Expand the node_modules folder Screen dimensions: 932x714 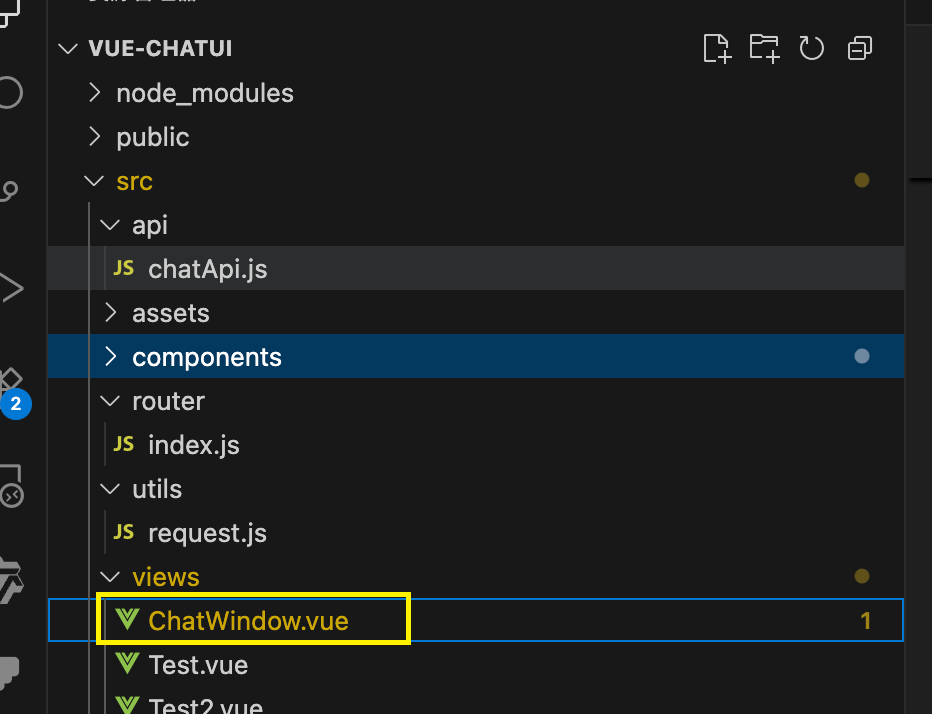(95, 93)
